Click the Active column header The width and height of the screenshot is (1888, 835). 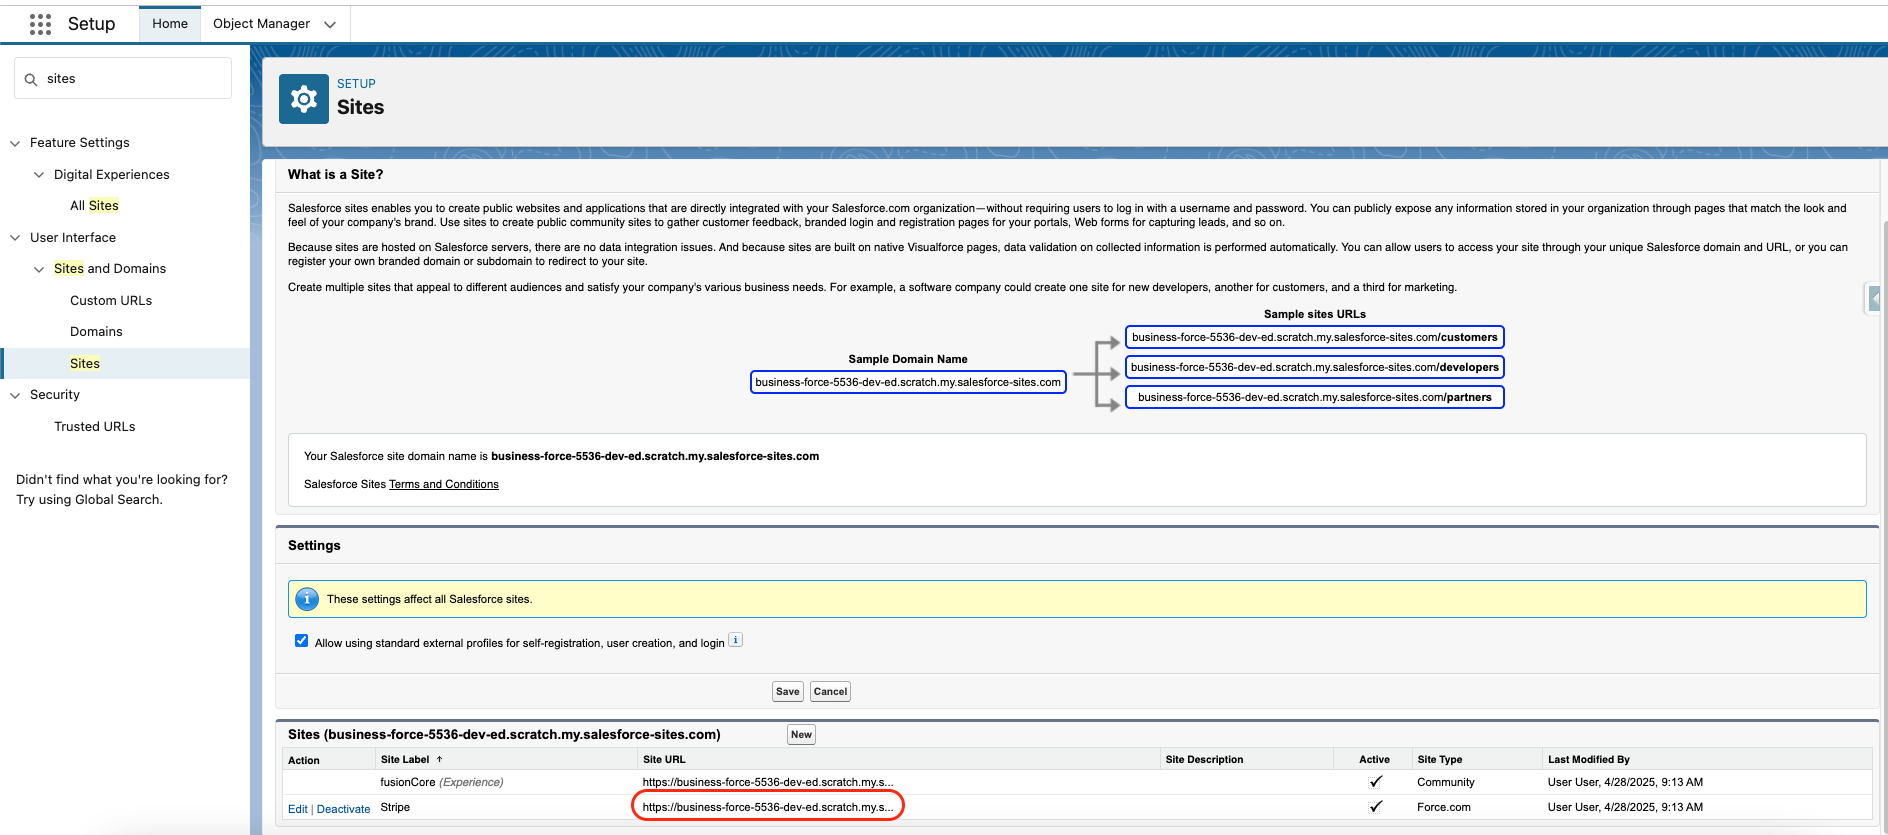1374,760
